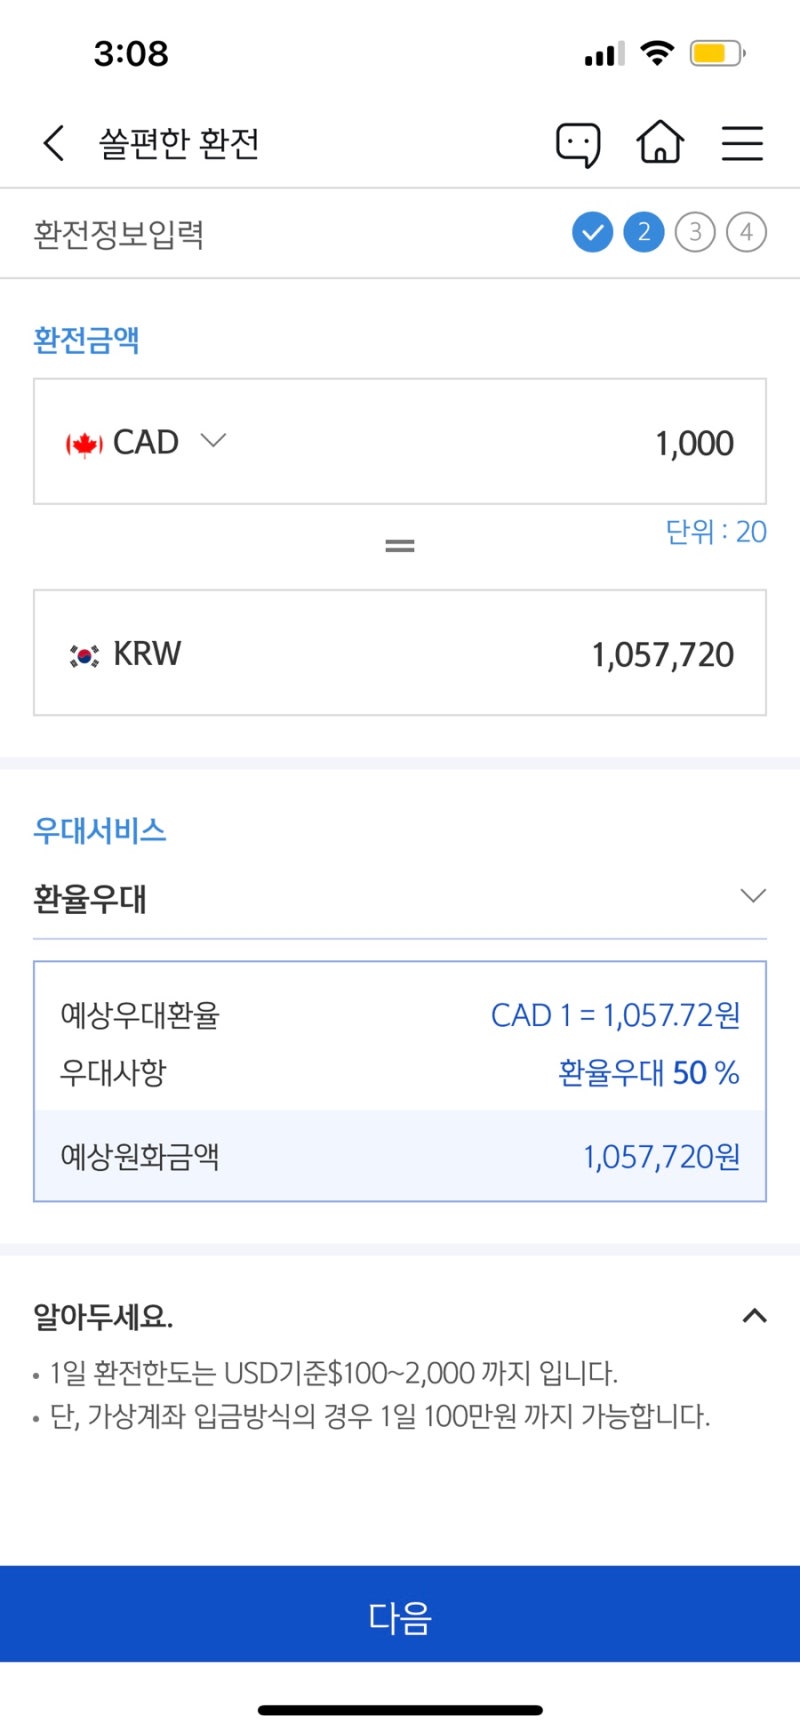Tap the completed checkmark step indicator

[592, 231]
